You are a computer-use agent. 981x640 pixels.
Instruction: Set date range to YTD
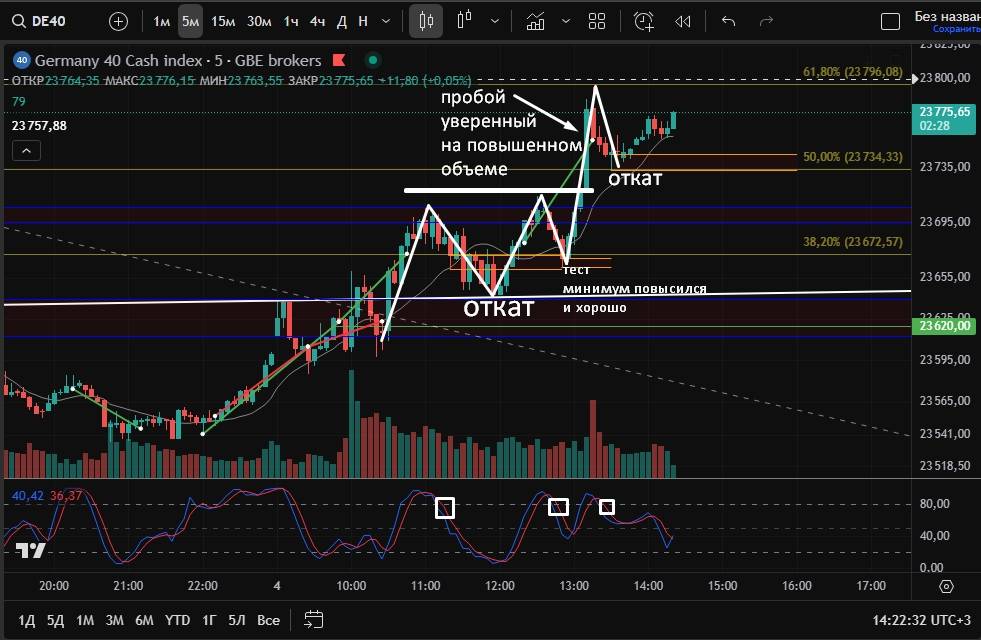(x=177, y=620)
